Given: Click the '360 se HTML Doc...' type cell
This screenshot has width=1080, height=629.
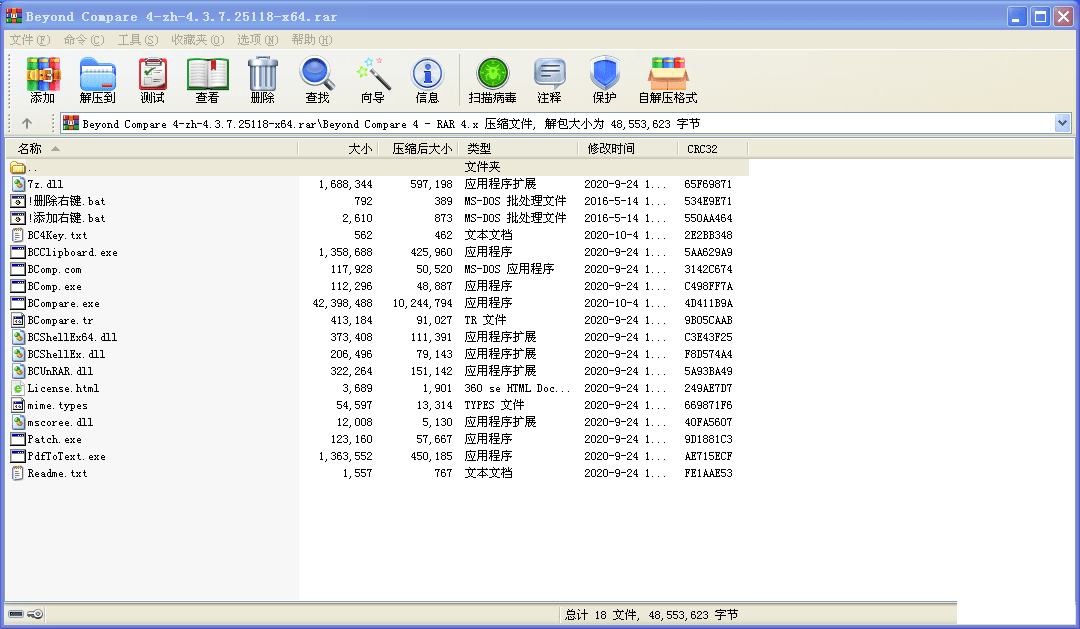Looking at the screenshot, I should pos(517,388).
